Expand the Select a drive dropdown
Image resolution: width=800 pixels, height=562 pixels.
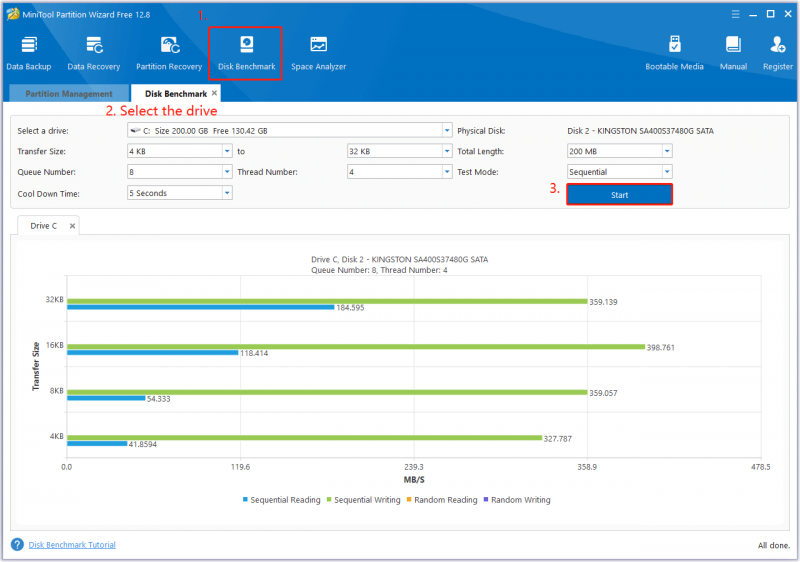[447, 131]
